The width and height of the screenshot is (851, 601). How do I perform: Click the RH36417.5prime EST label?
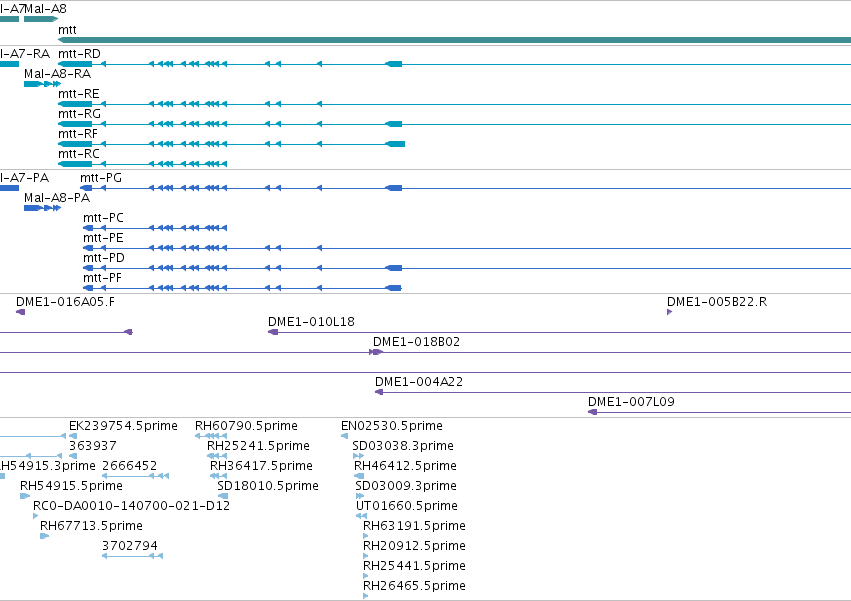pos(261,466)
